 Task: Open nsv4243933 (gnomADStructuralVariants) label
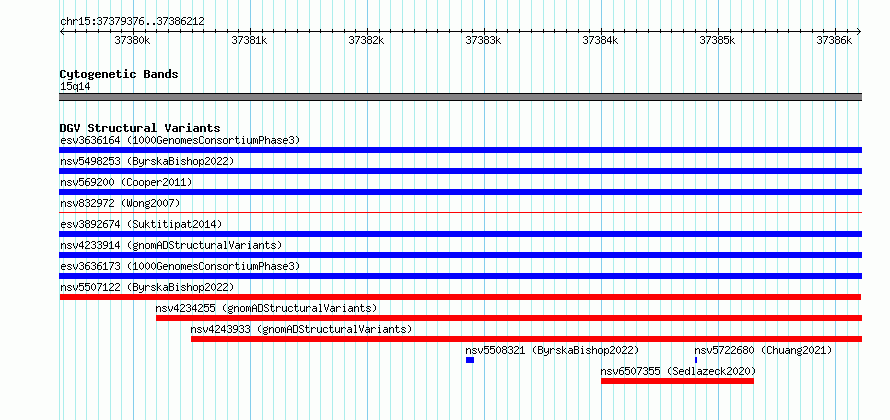point(301,329)
